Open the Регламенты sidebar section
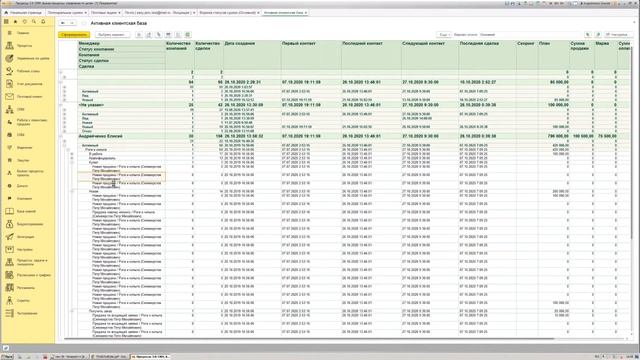The height and width of the screenshot is (360, 640). pyautogui.click(x=27, y=288)
